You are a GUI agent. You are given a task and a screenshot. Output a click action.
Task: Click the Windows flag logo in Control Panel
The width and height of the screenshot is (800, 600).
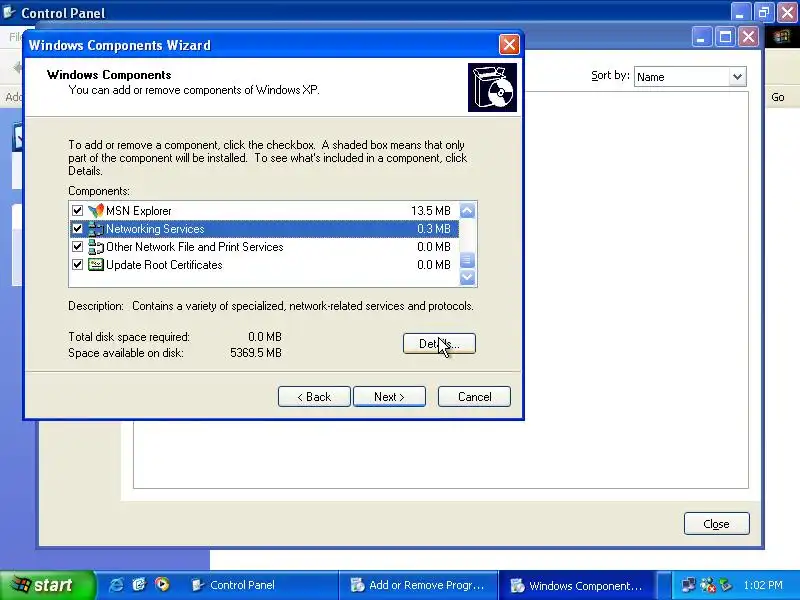tap(781, 37)
